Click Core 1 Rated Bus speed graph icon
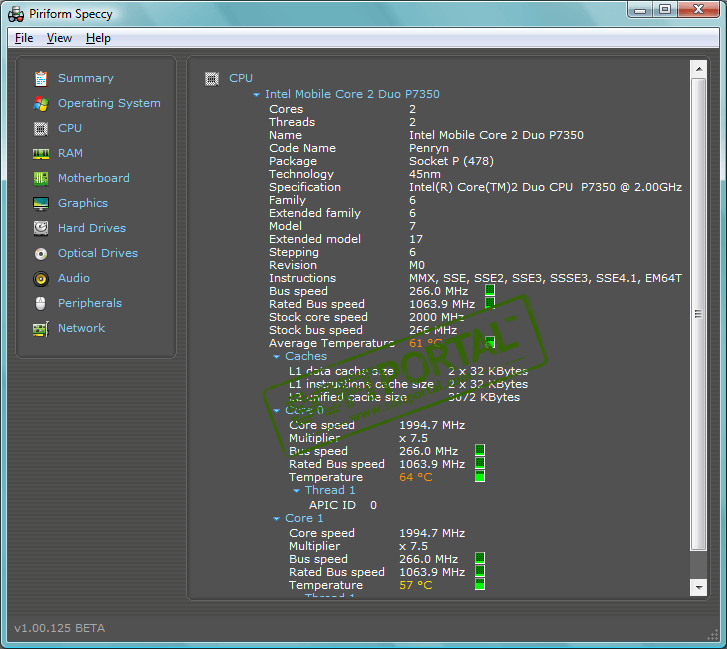This screenshot has width=727, height=649. 480,571
